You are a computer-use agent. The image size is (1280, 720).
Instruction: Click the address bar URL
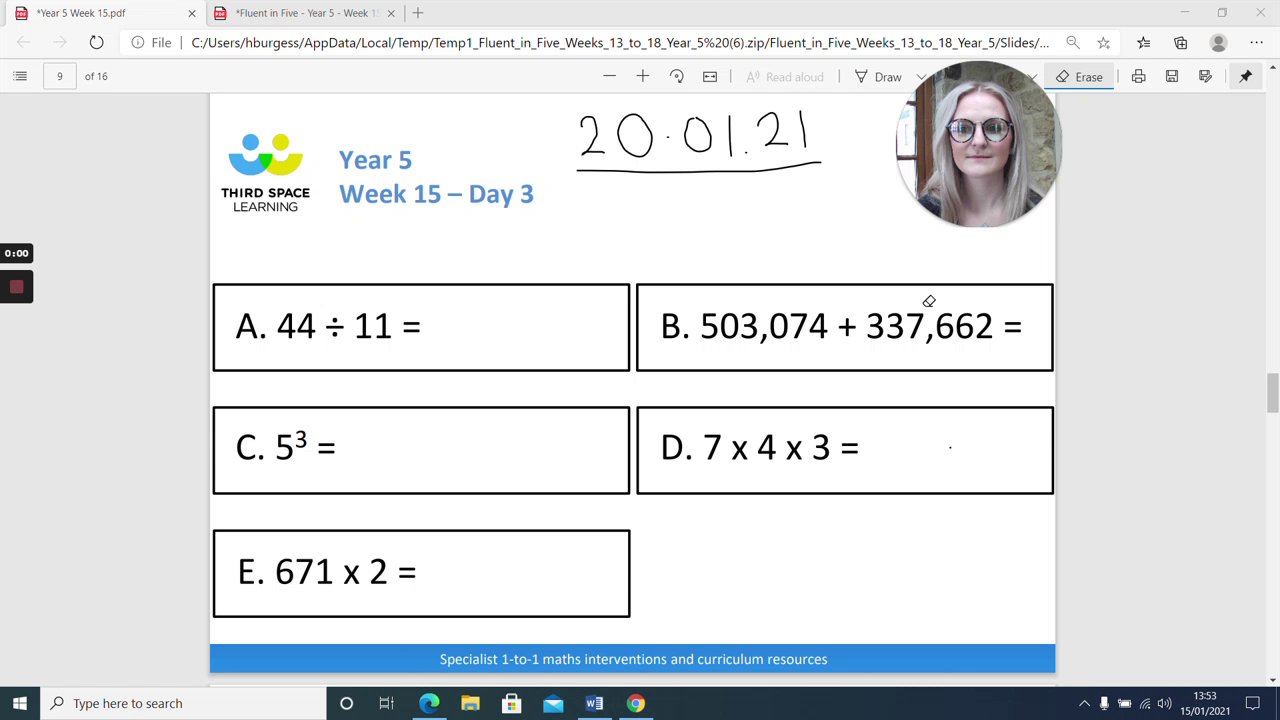620,43
